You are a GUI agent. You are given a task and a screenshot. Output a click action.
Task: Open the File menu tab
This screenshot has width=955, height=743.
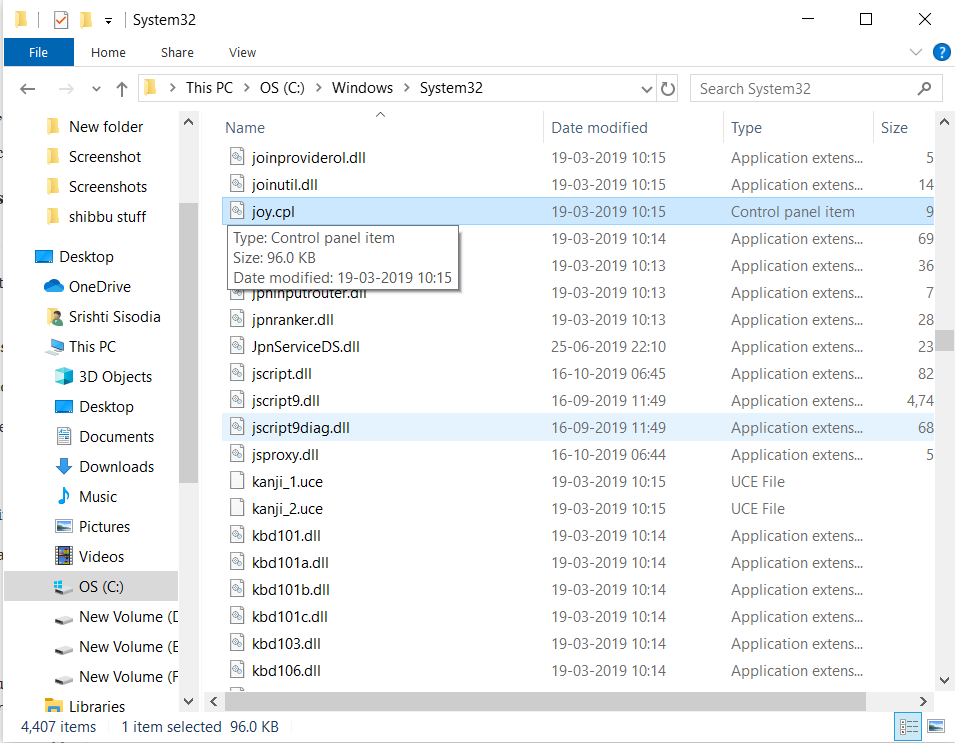(x=38, y=52)
